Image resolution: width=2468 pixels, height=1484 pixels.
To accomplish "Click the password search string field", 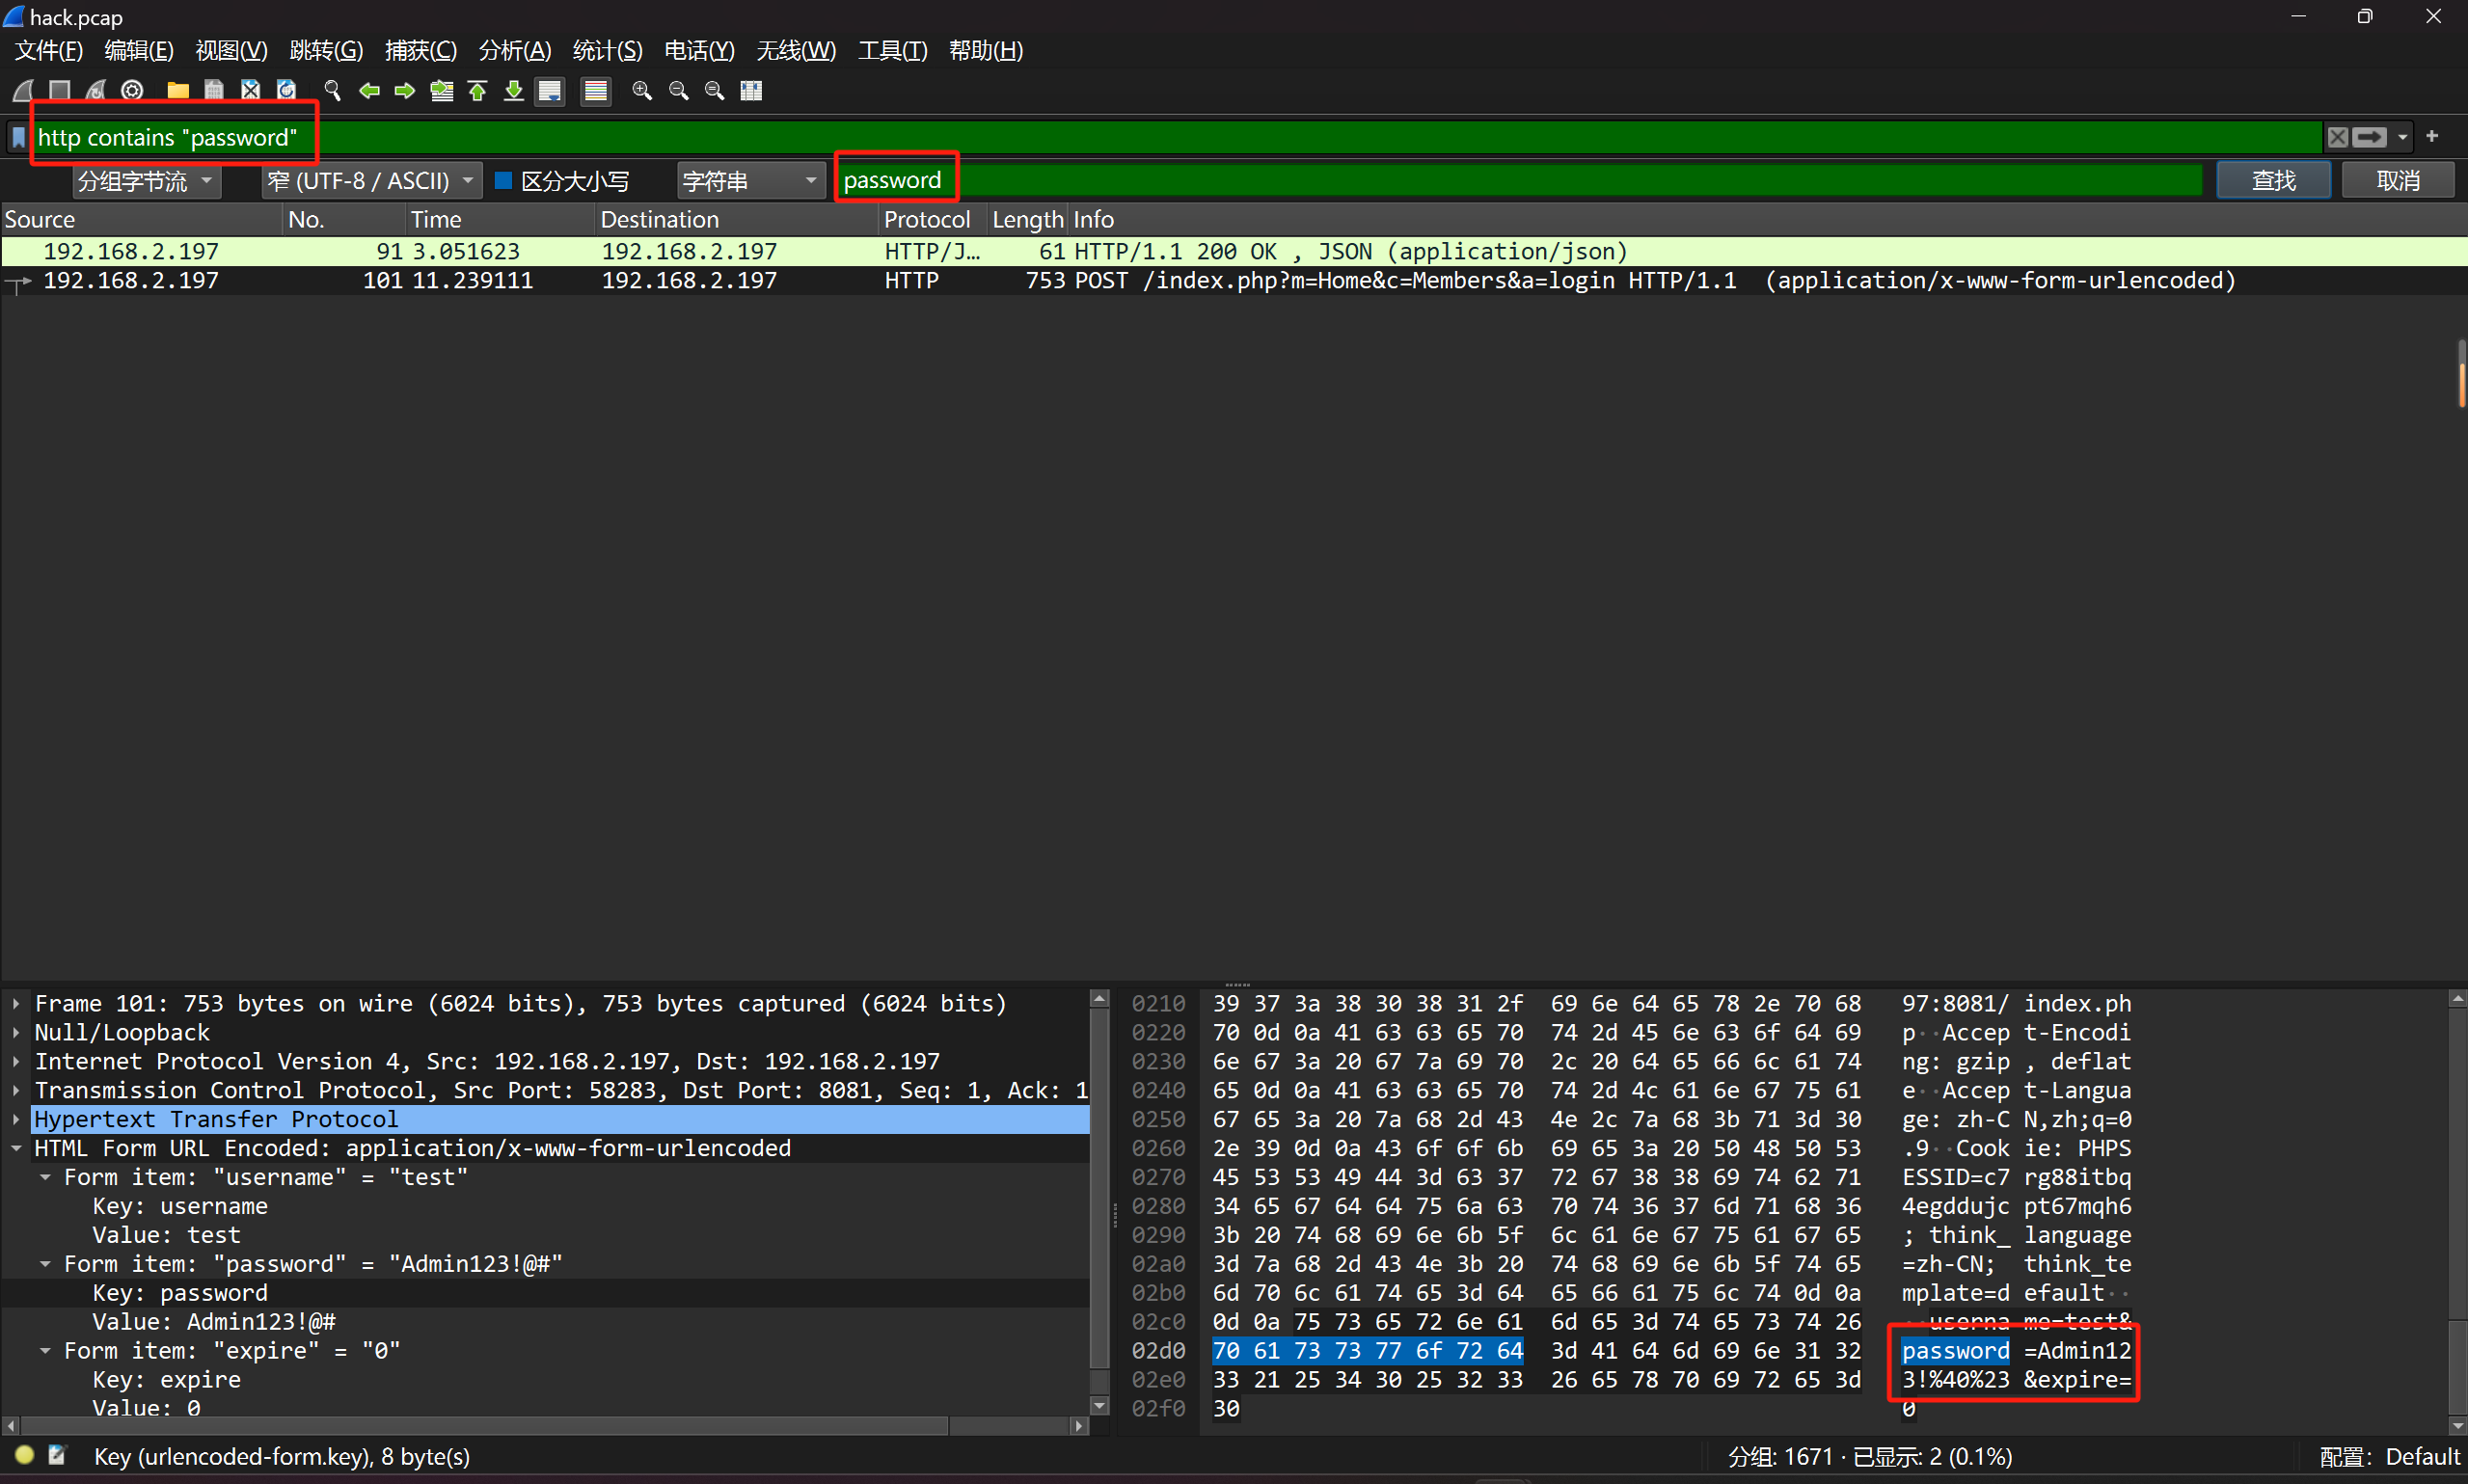I will pos(1520,181).
